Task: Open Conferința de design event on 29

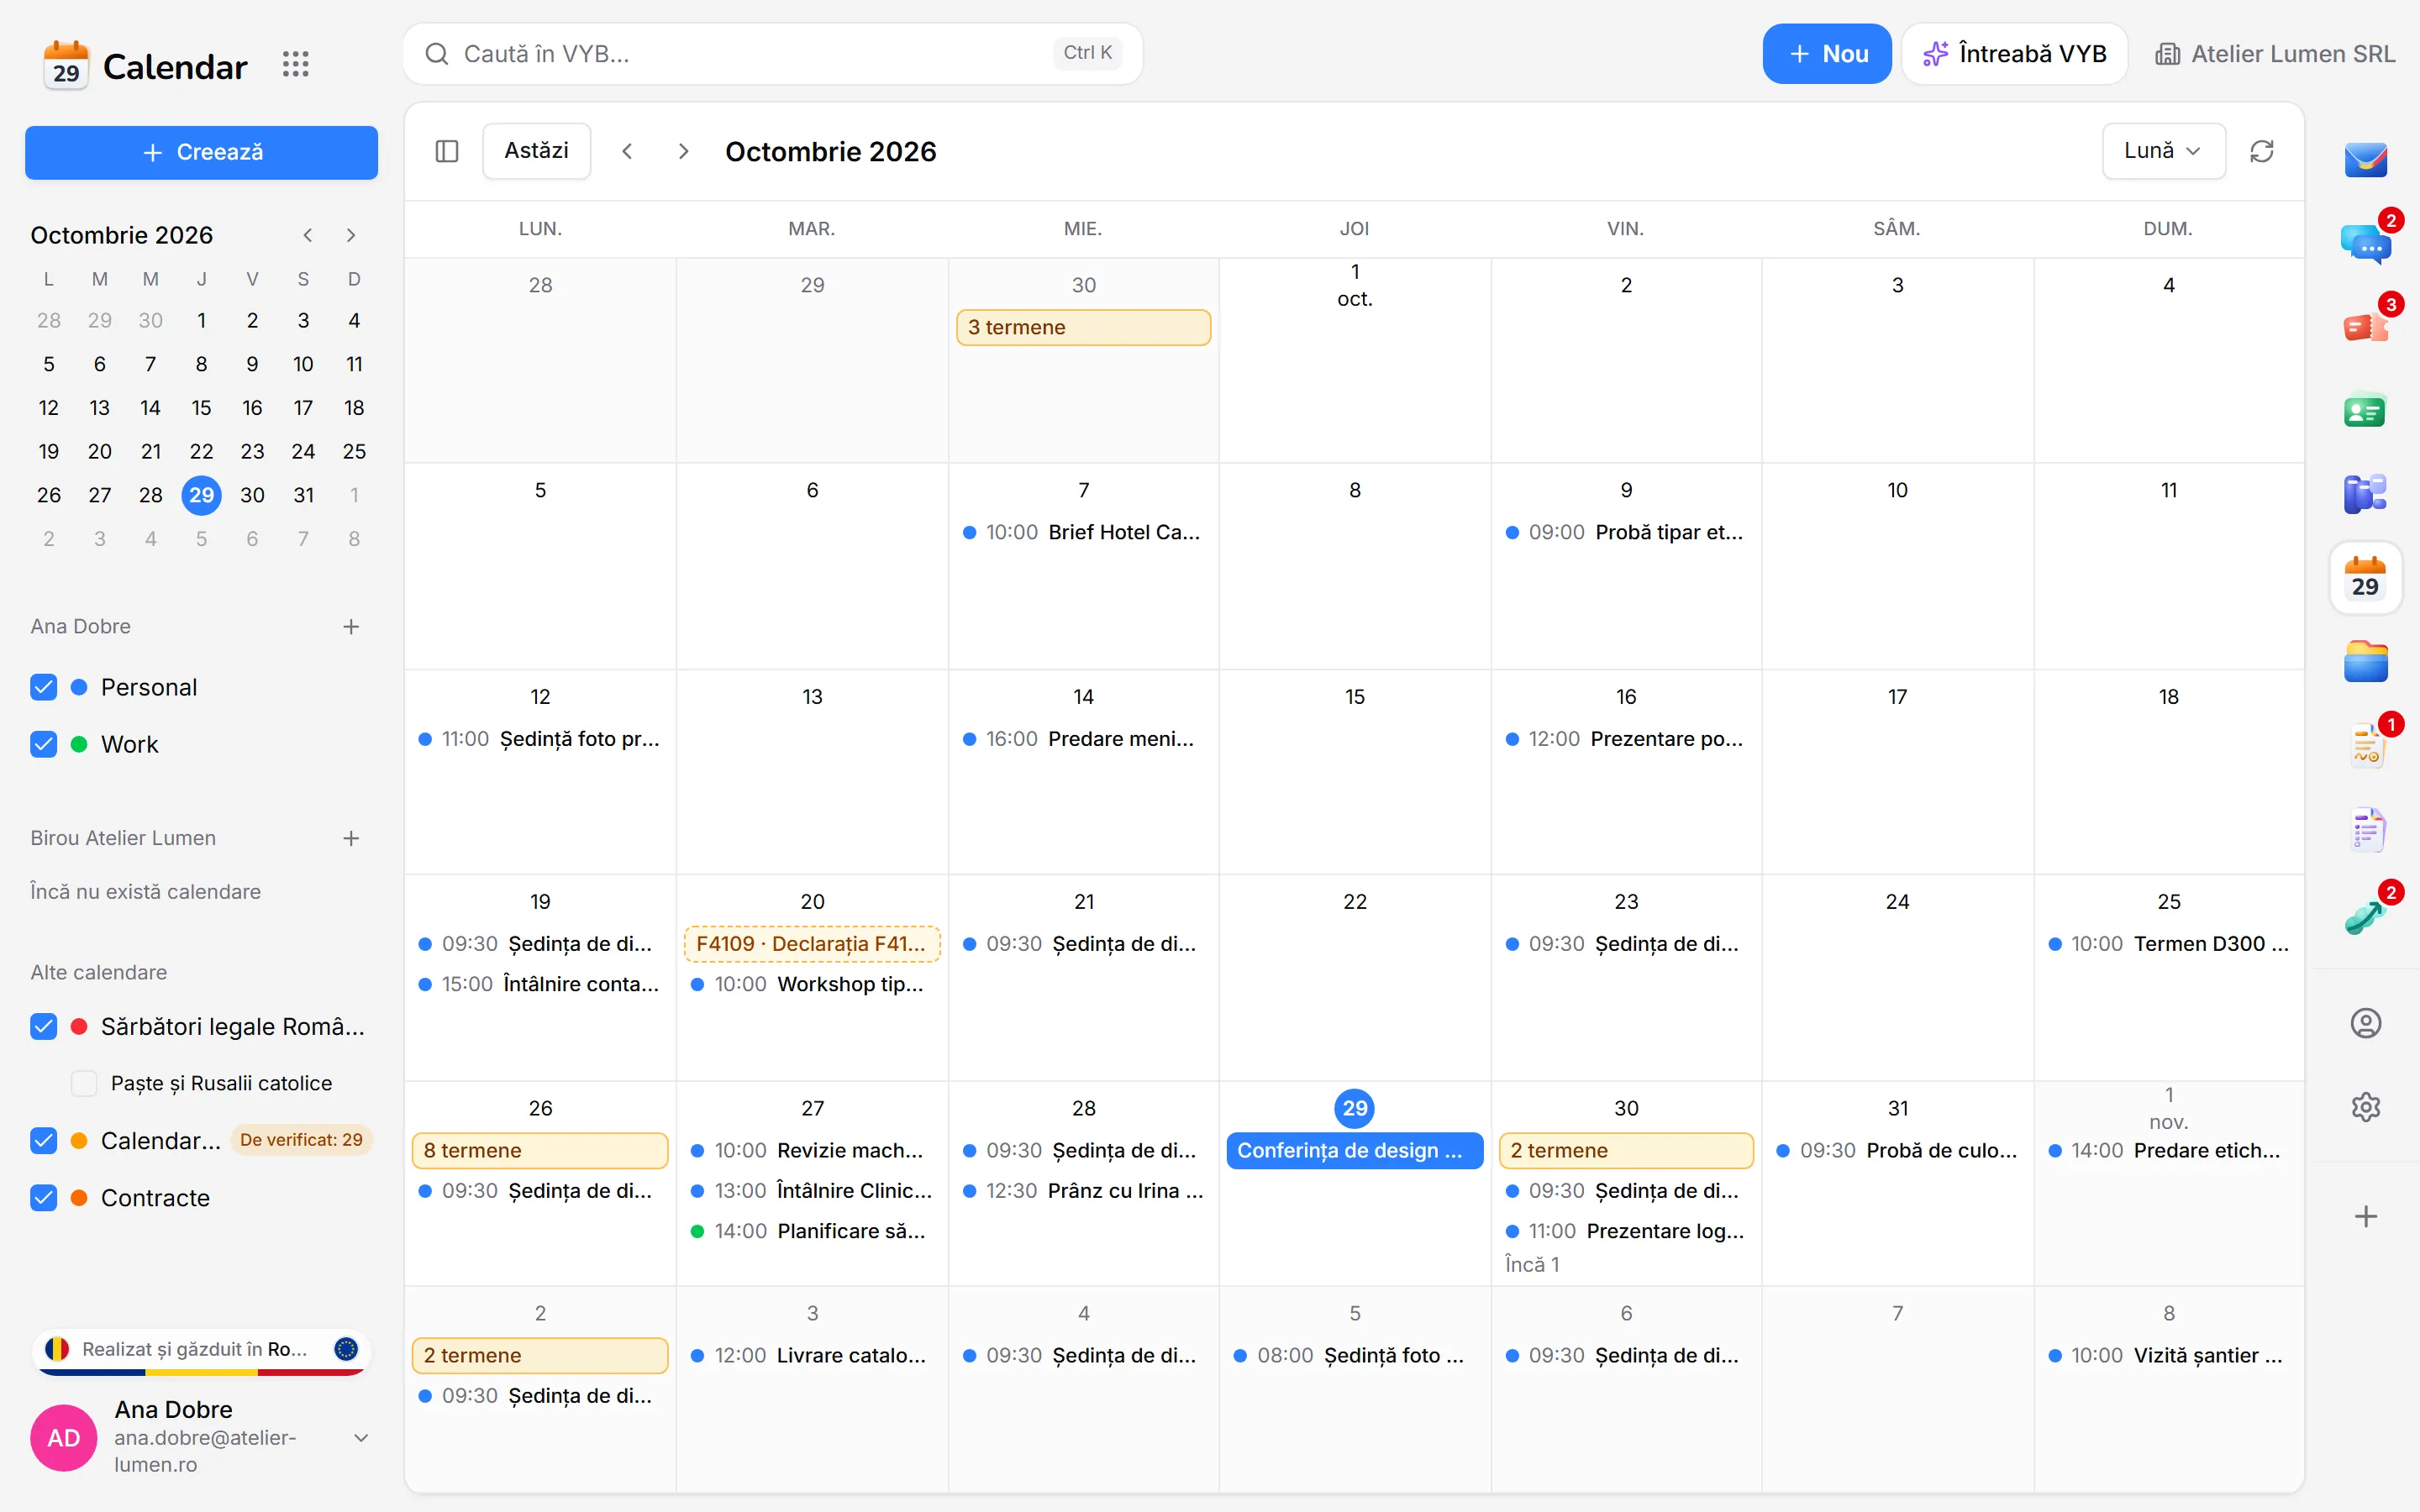Action: tap(1354, 1150)
